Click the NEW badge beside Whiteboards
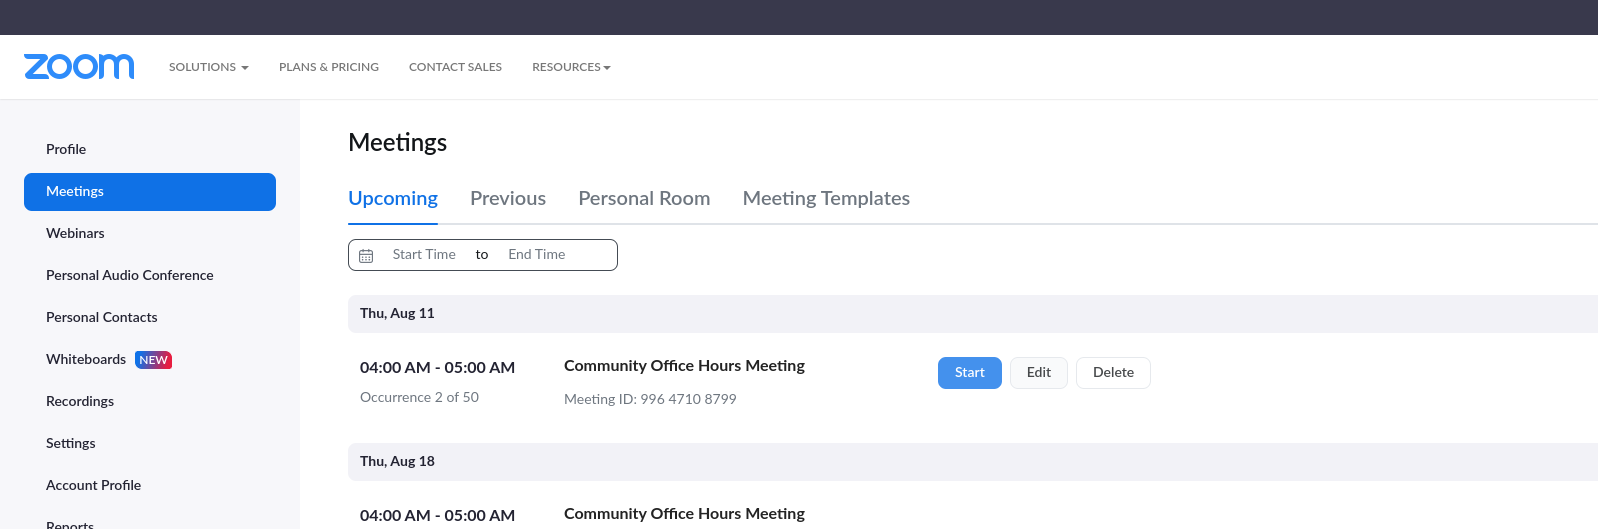 click(153, 360)
